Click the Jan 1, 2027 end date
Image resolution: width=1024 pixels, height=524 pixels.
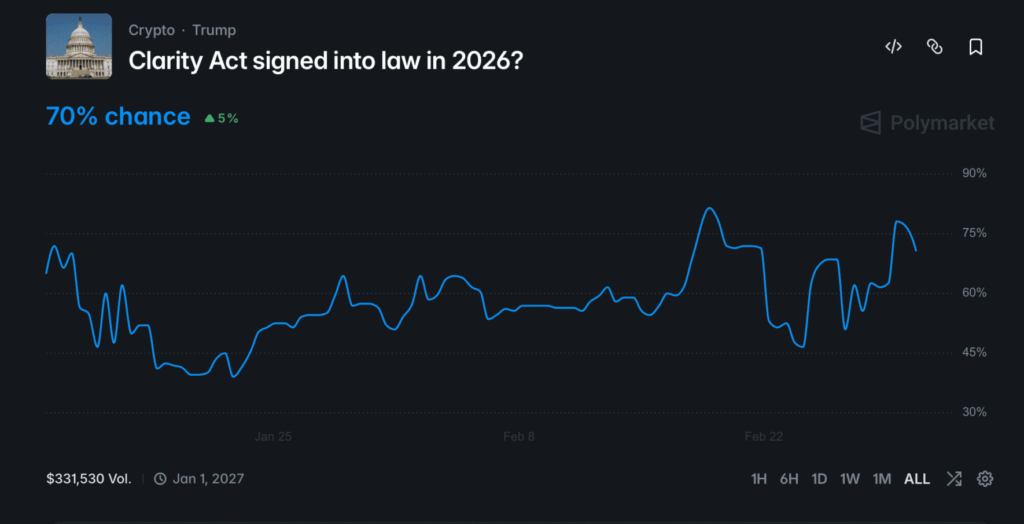(x=208, y=479)
